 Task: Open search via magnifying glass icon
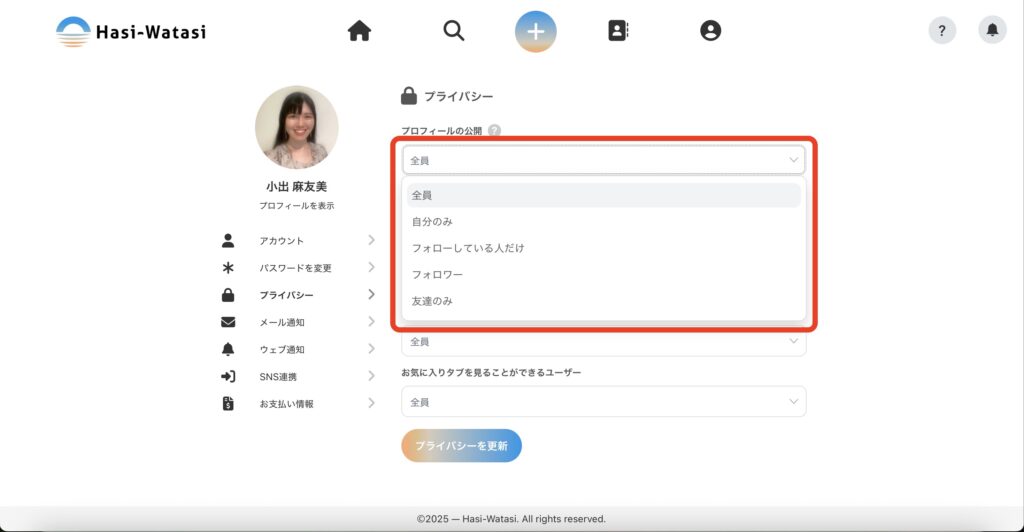(454, 31)
